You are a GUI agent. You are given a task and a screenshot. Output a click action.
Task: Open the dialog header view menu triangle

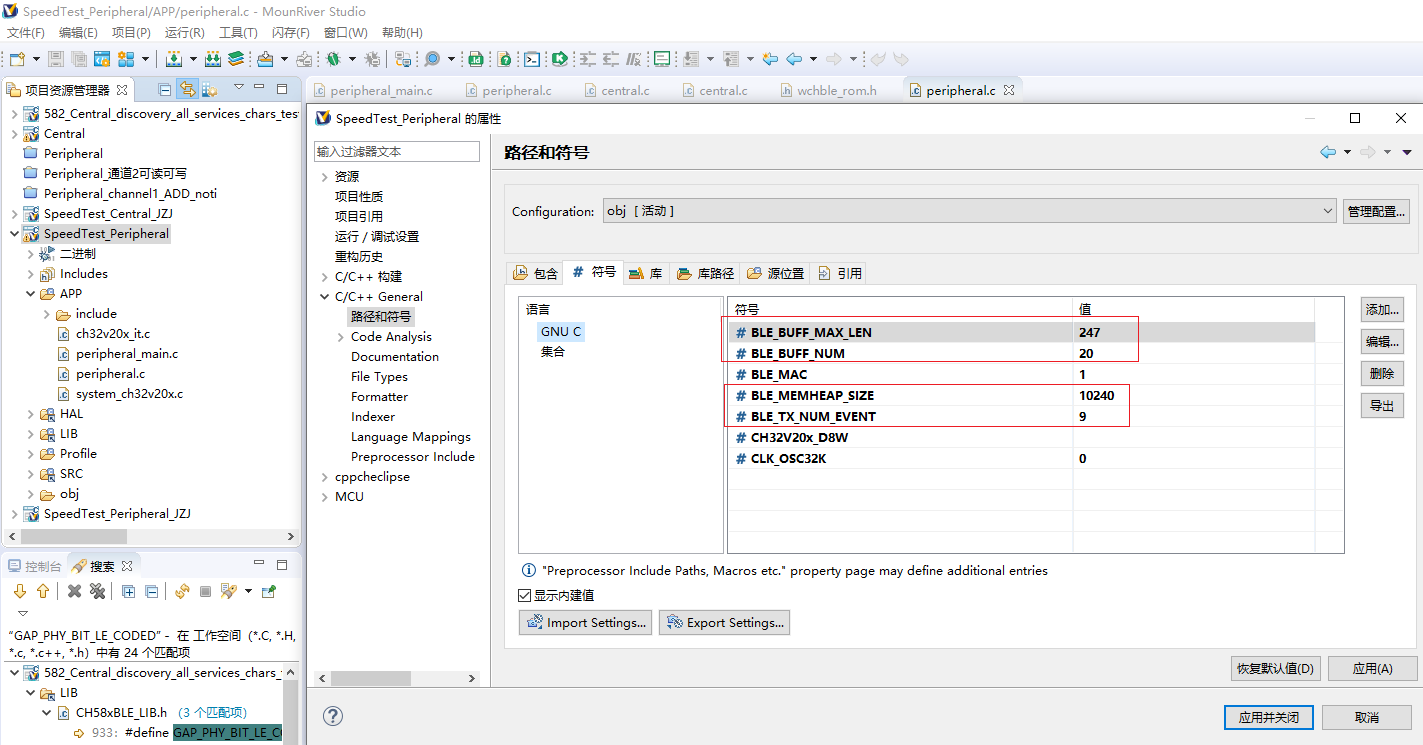(1407, 152)
